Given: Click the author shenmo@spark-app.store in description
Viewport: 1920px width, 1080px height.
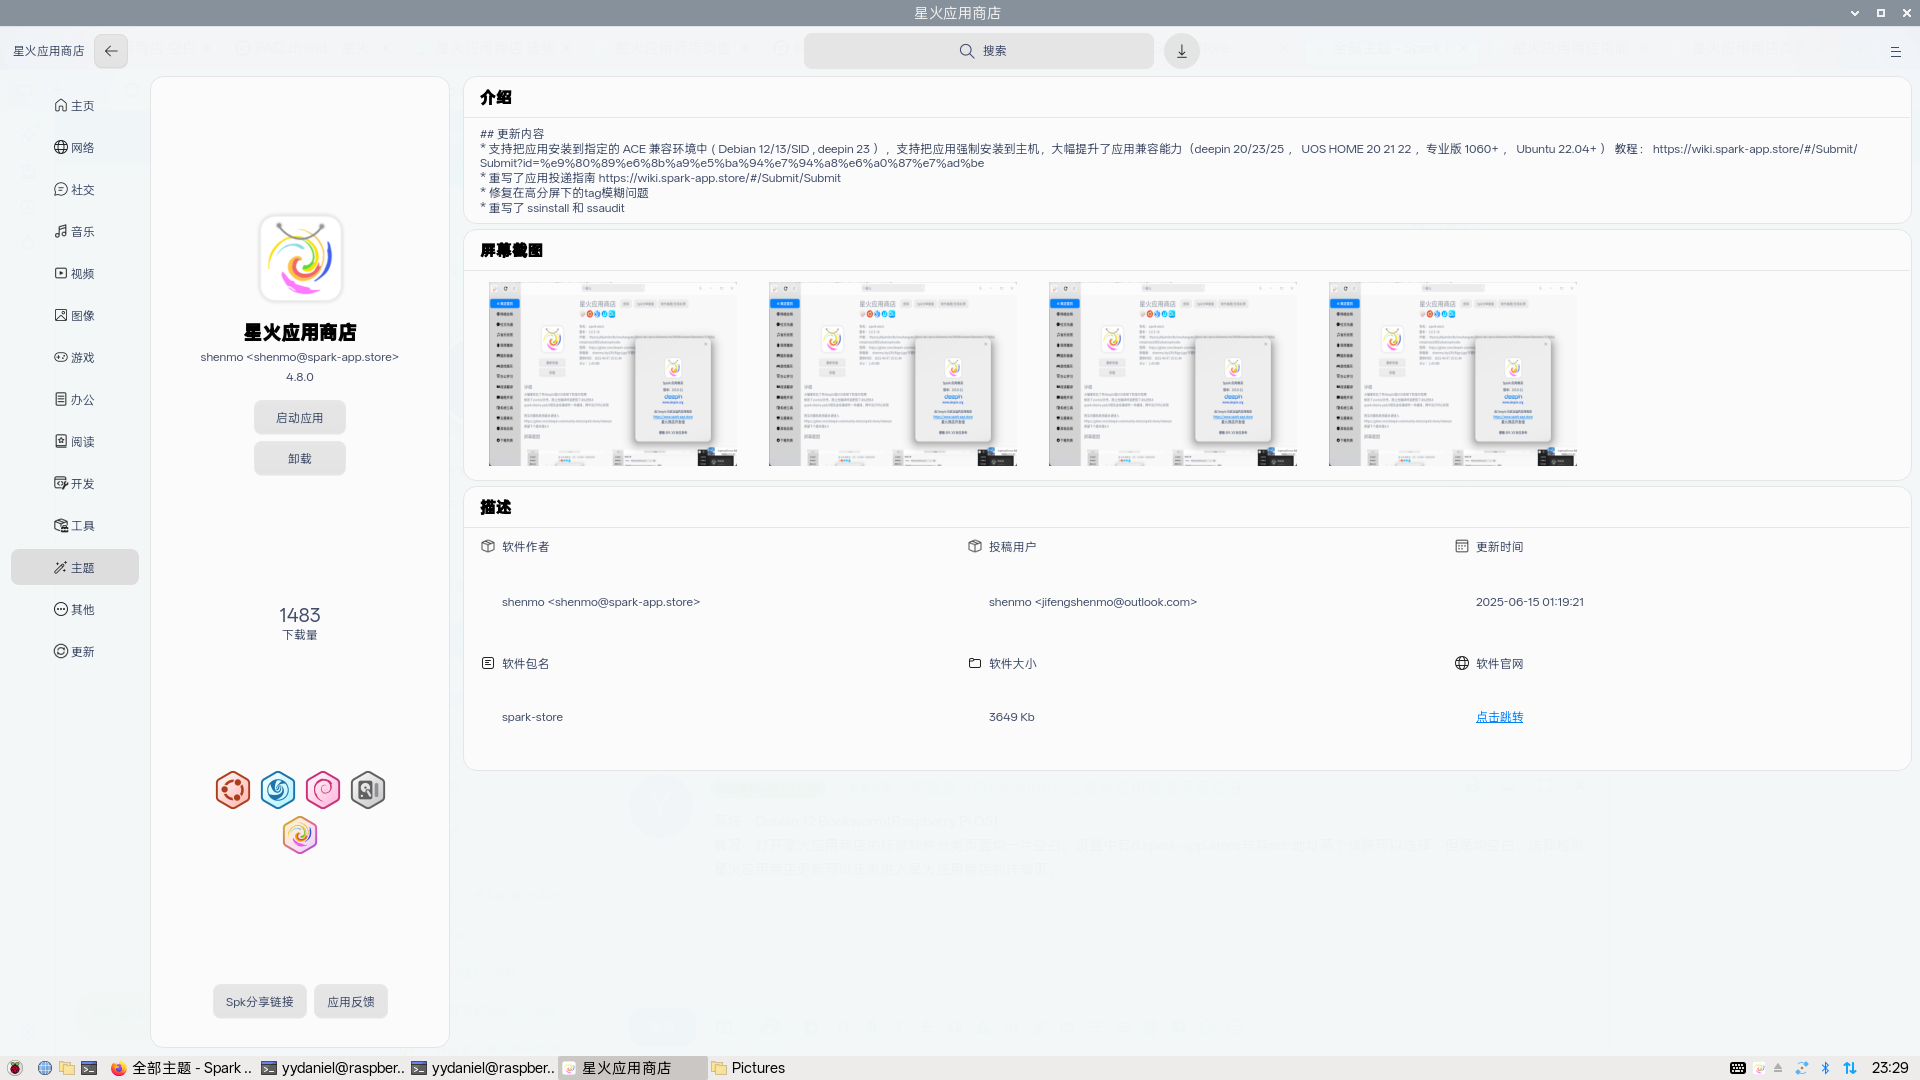Looking at the screenshot, I should 601,602.
